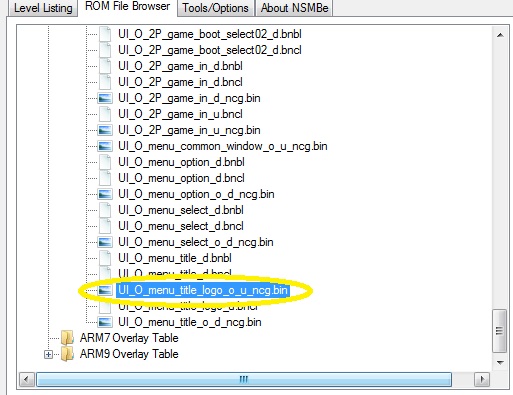Click image icon of UI_O_2P_game_in_u_ncg.bin
Image resolution: width=513 pixels, height=395 pixels.
(105, 130)
